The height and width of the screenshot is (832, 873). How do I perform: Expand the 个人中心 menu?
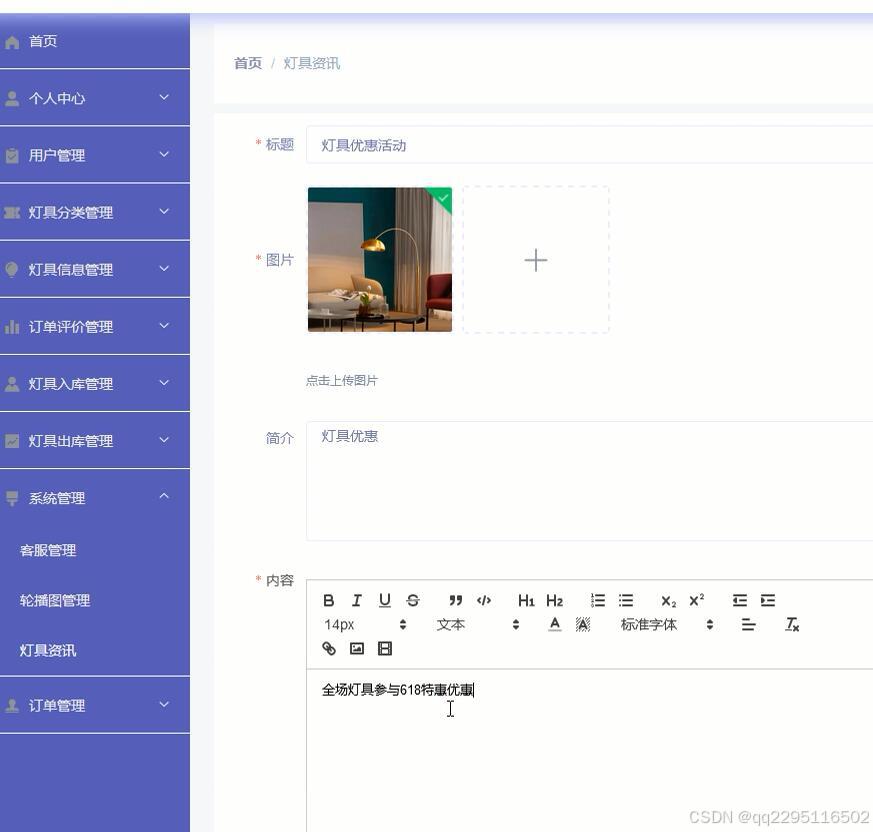tap(95, 98)
